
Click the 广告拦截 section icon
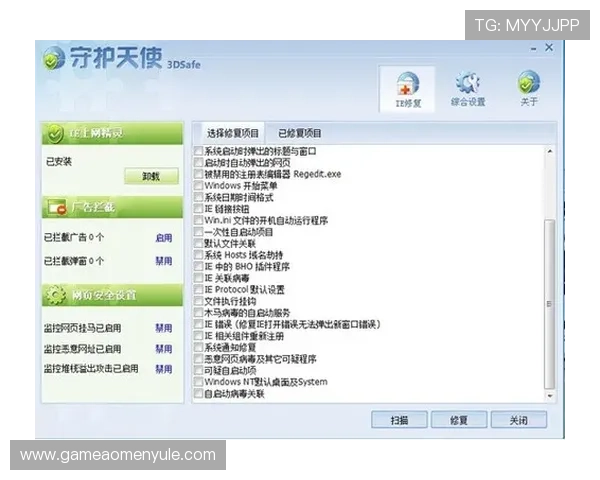click(57, 207)
